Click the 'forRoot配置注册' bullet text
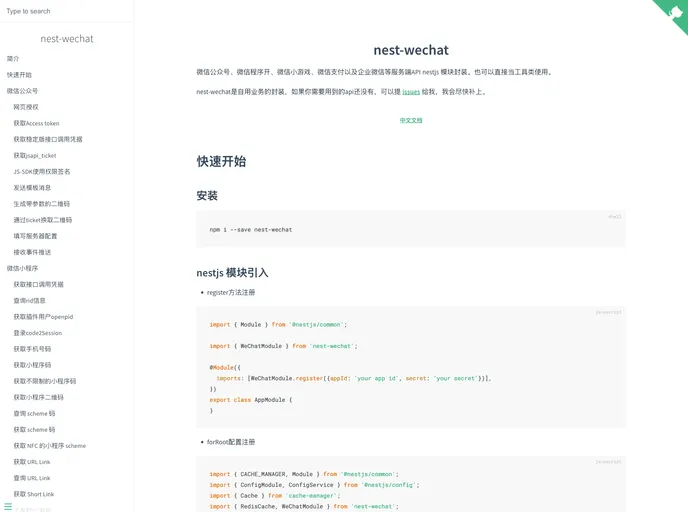This screenshot has width=688, height=512. [x=231, y=442]
